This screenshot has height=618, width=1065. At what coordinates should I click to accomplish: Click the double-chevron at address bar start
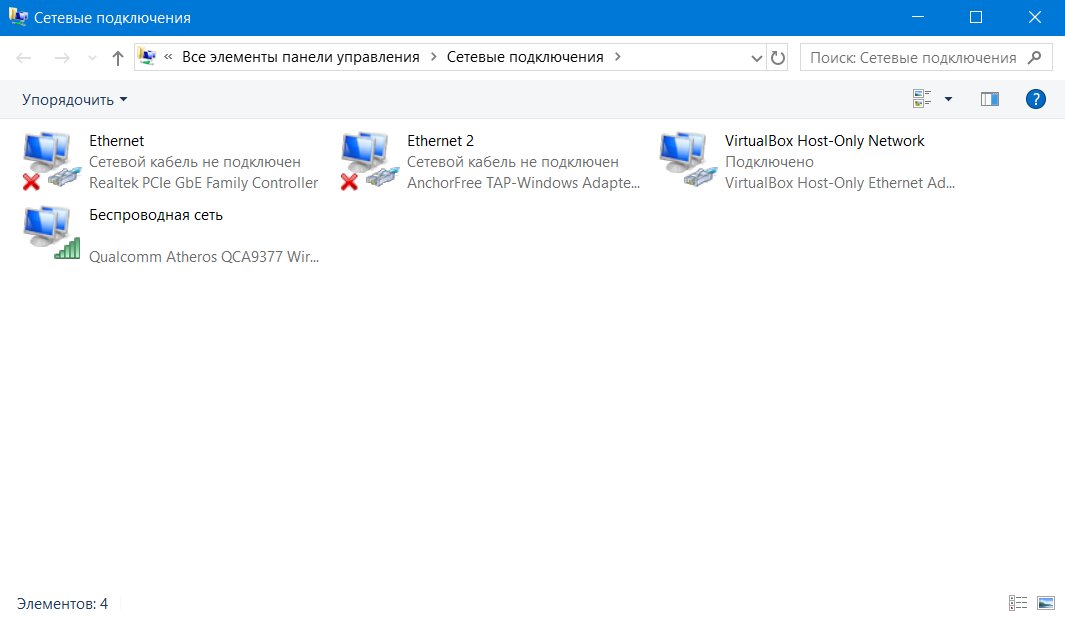coord(168,57)
